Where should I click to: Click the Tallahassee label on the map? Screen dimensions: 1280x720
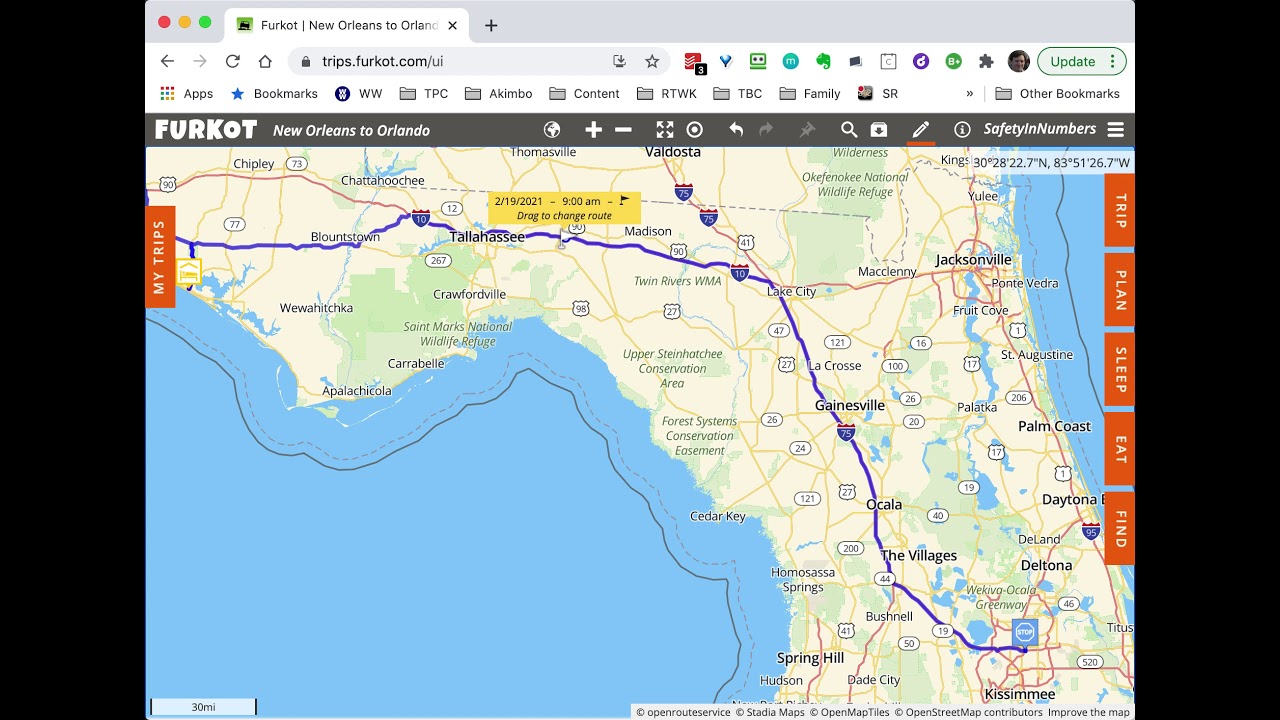pos(487,237)
